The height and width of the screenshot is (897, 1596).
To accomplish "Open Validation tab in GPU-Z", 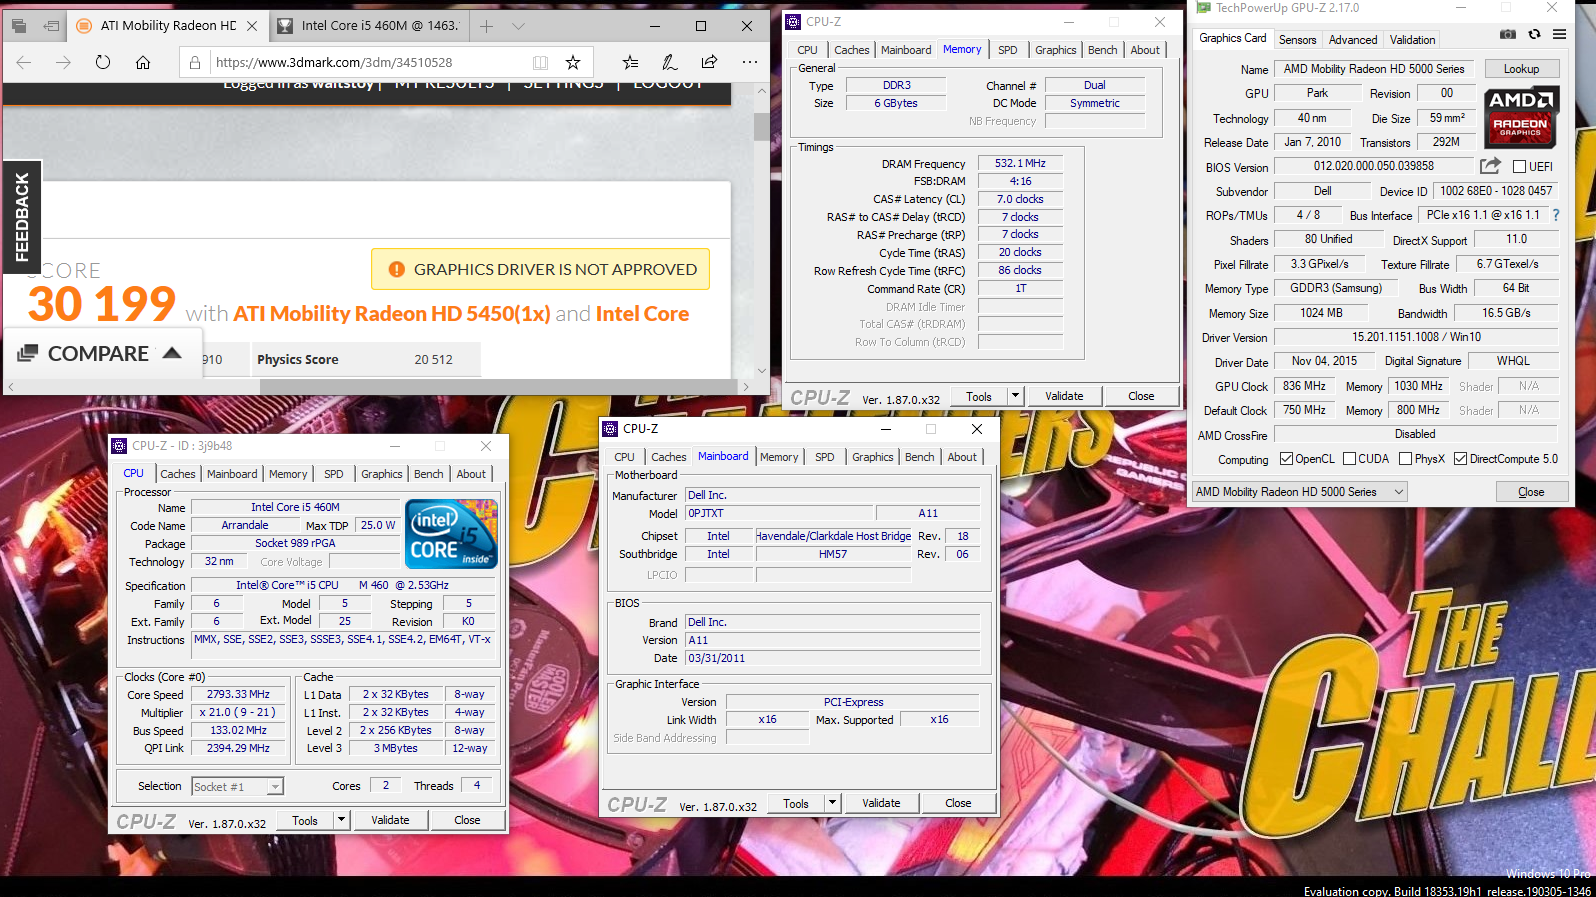I will tap(1412, 40).
